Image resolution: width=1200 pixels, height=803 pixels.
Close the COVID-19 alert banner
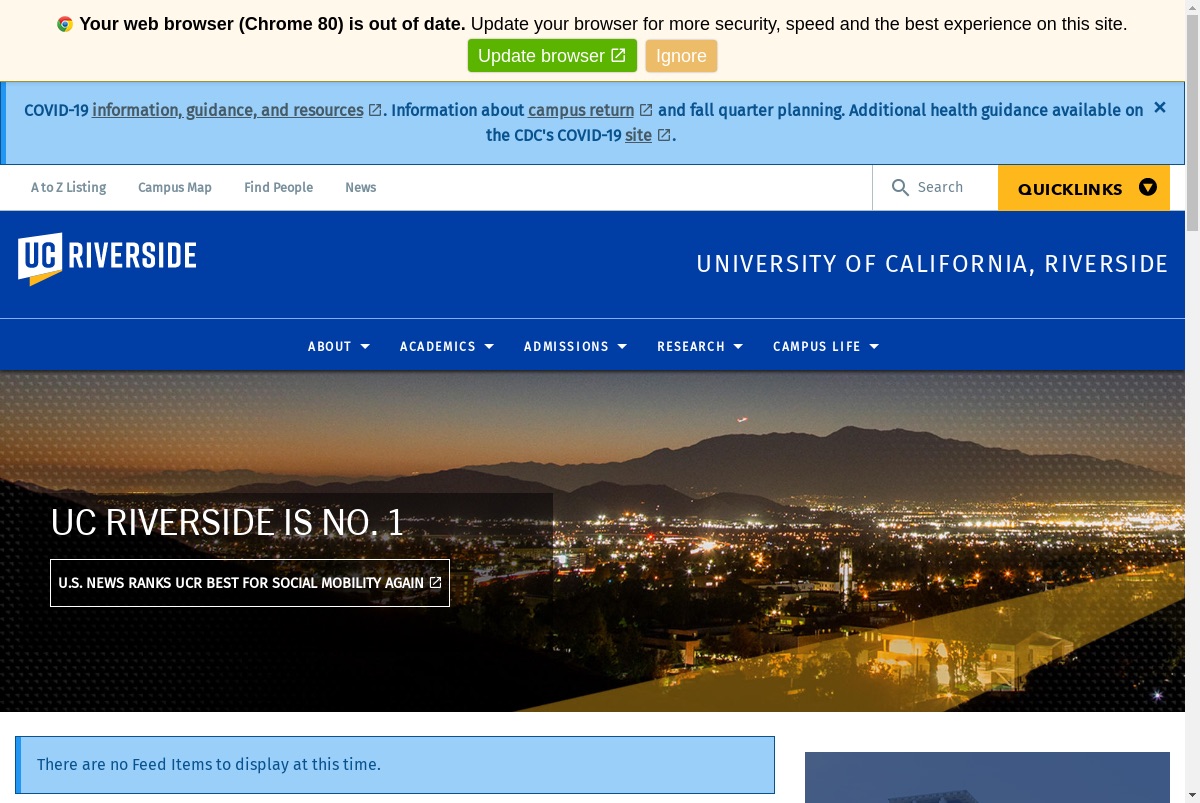click(1160, 107)
